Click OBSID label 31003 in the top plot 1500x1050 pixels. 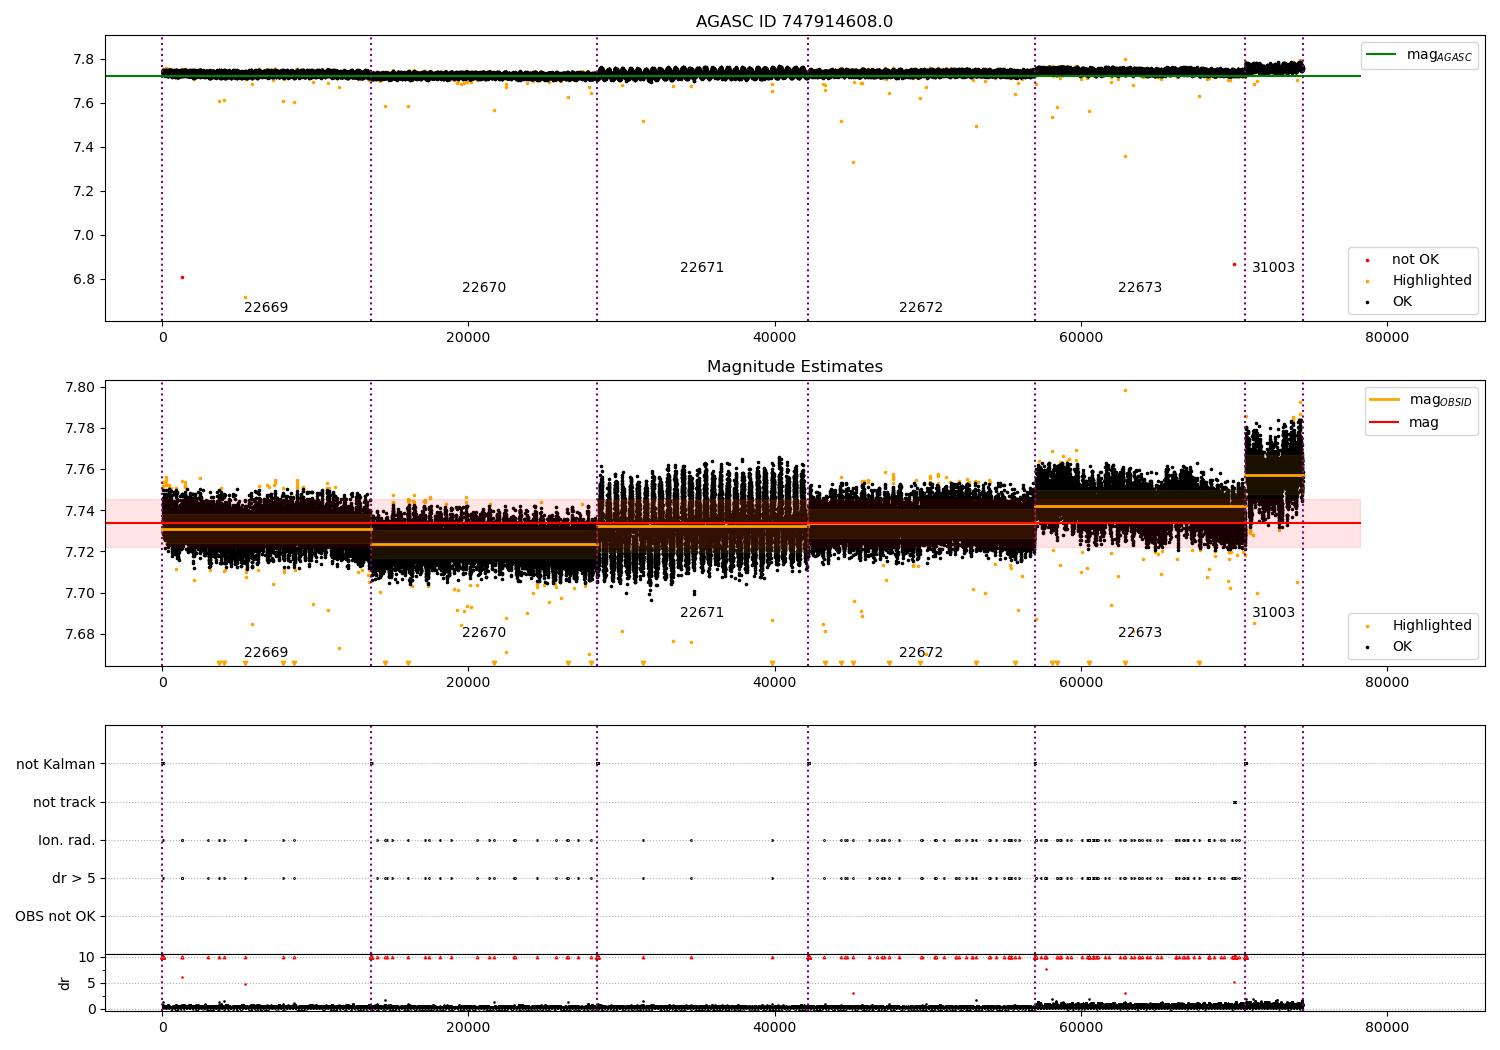(x=1274, y=268)
